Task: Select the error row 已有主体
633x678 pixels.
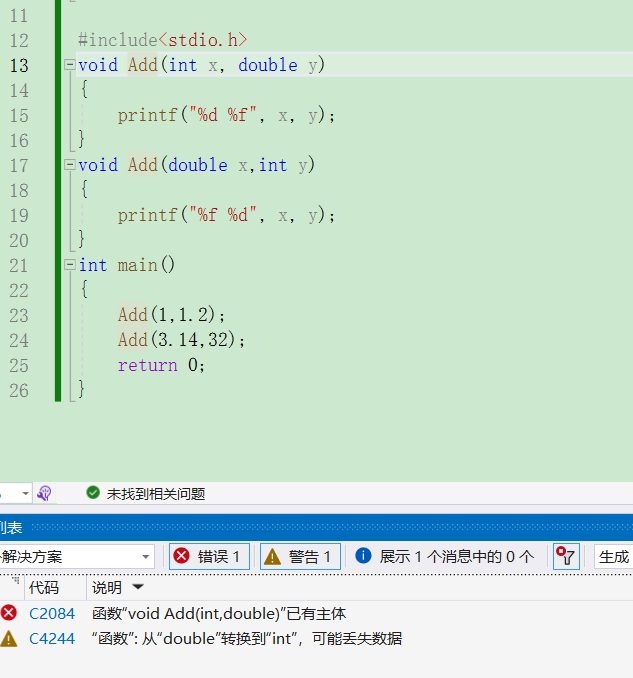Action: coord(316,614)
